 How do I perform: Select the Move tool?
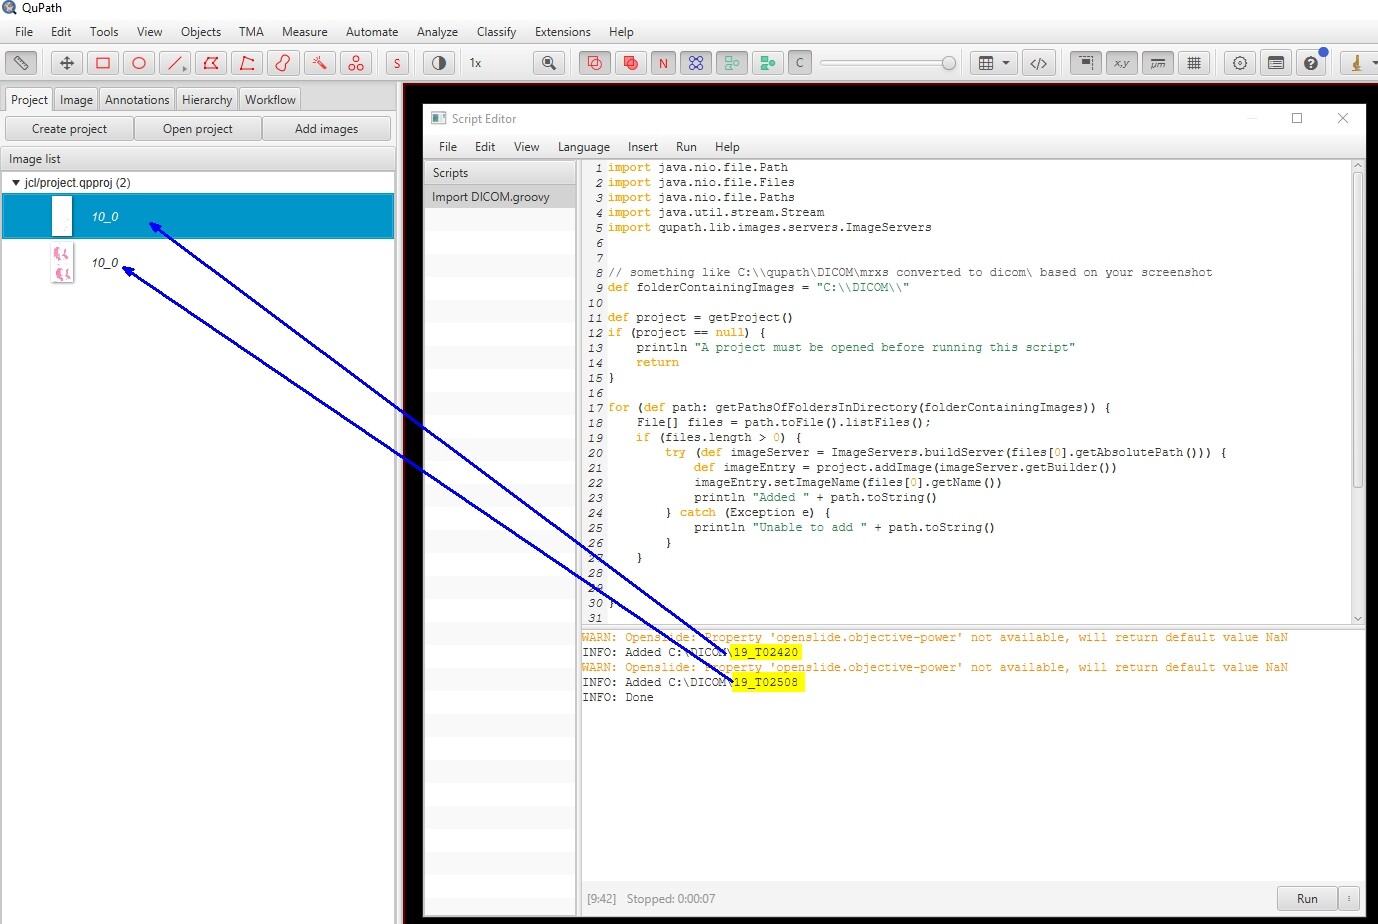(67, 63)
